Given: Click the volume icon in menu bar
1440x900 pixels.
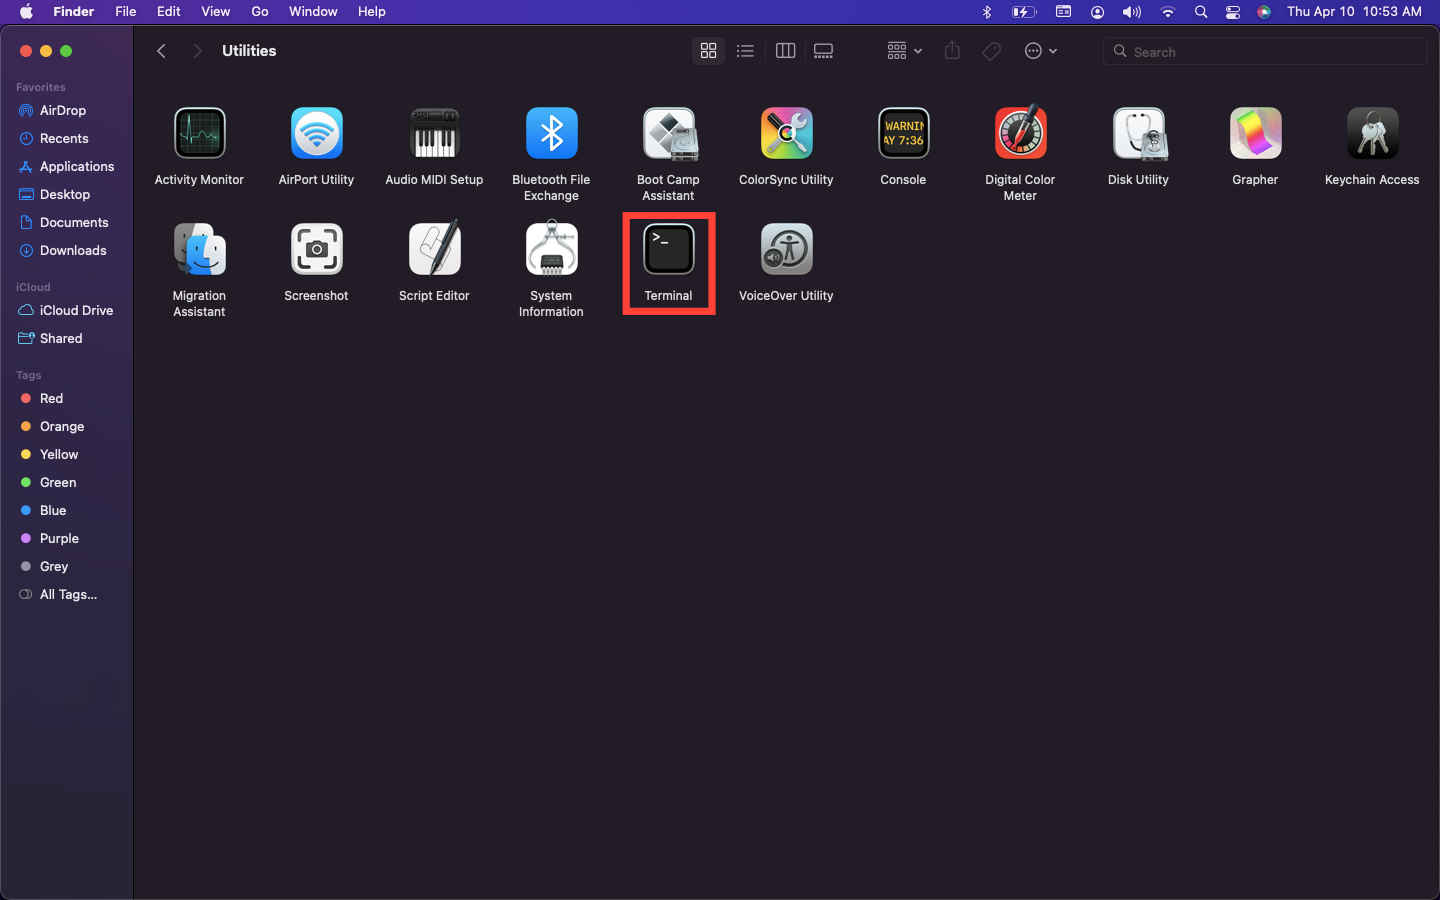Looking at the screenshot, I should [x=1131, y=12].
